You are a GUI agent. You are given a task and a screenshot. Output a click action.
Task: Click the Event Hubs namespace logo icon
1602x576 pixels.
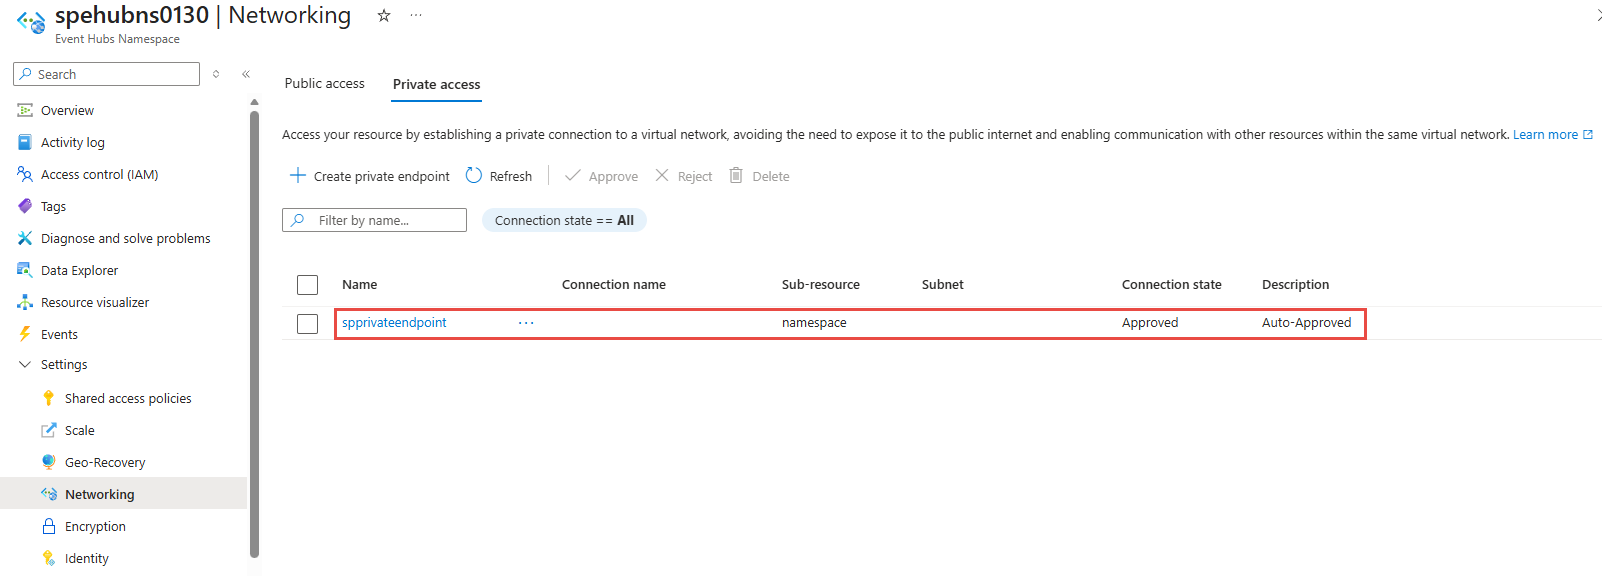point(31,22)
